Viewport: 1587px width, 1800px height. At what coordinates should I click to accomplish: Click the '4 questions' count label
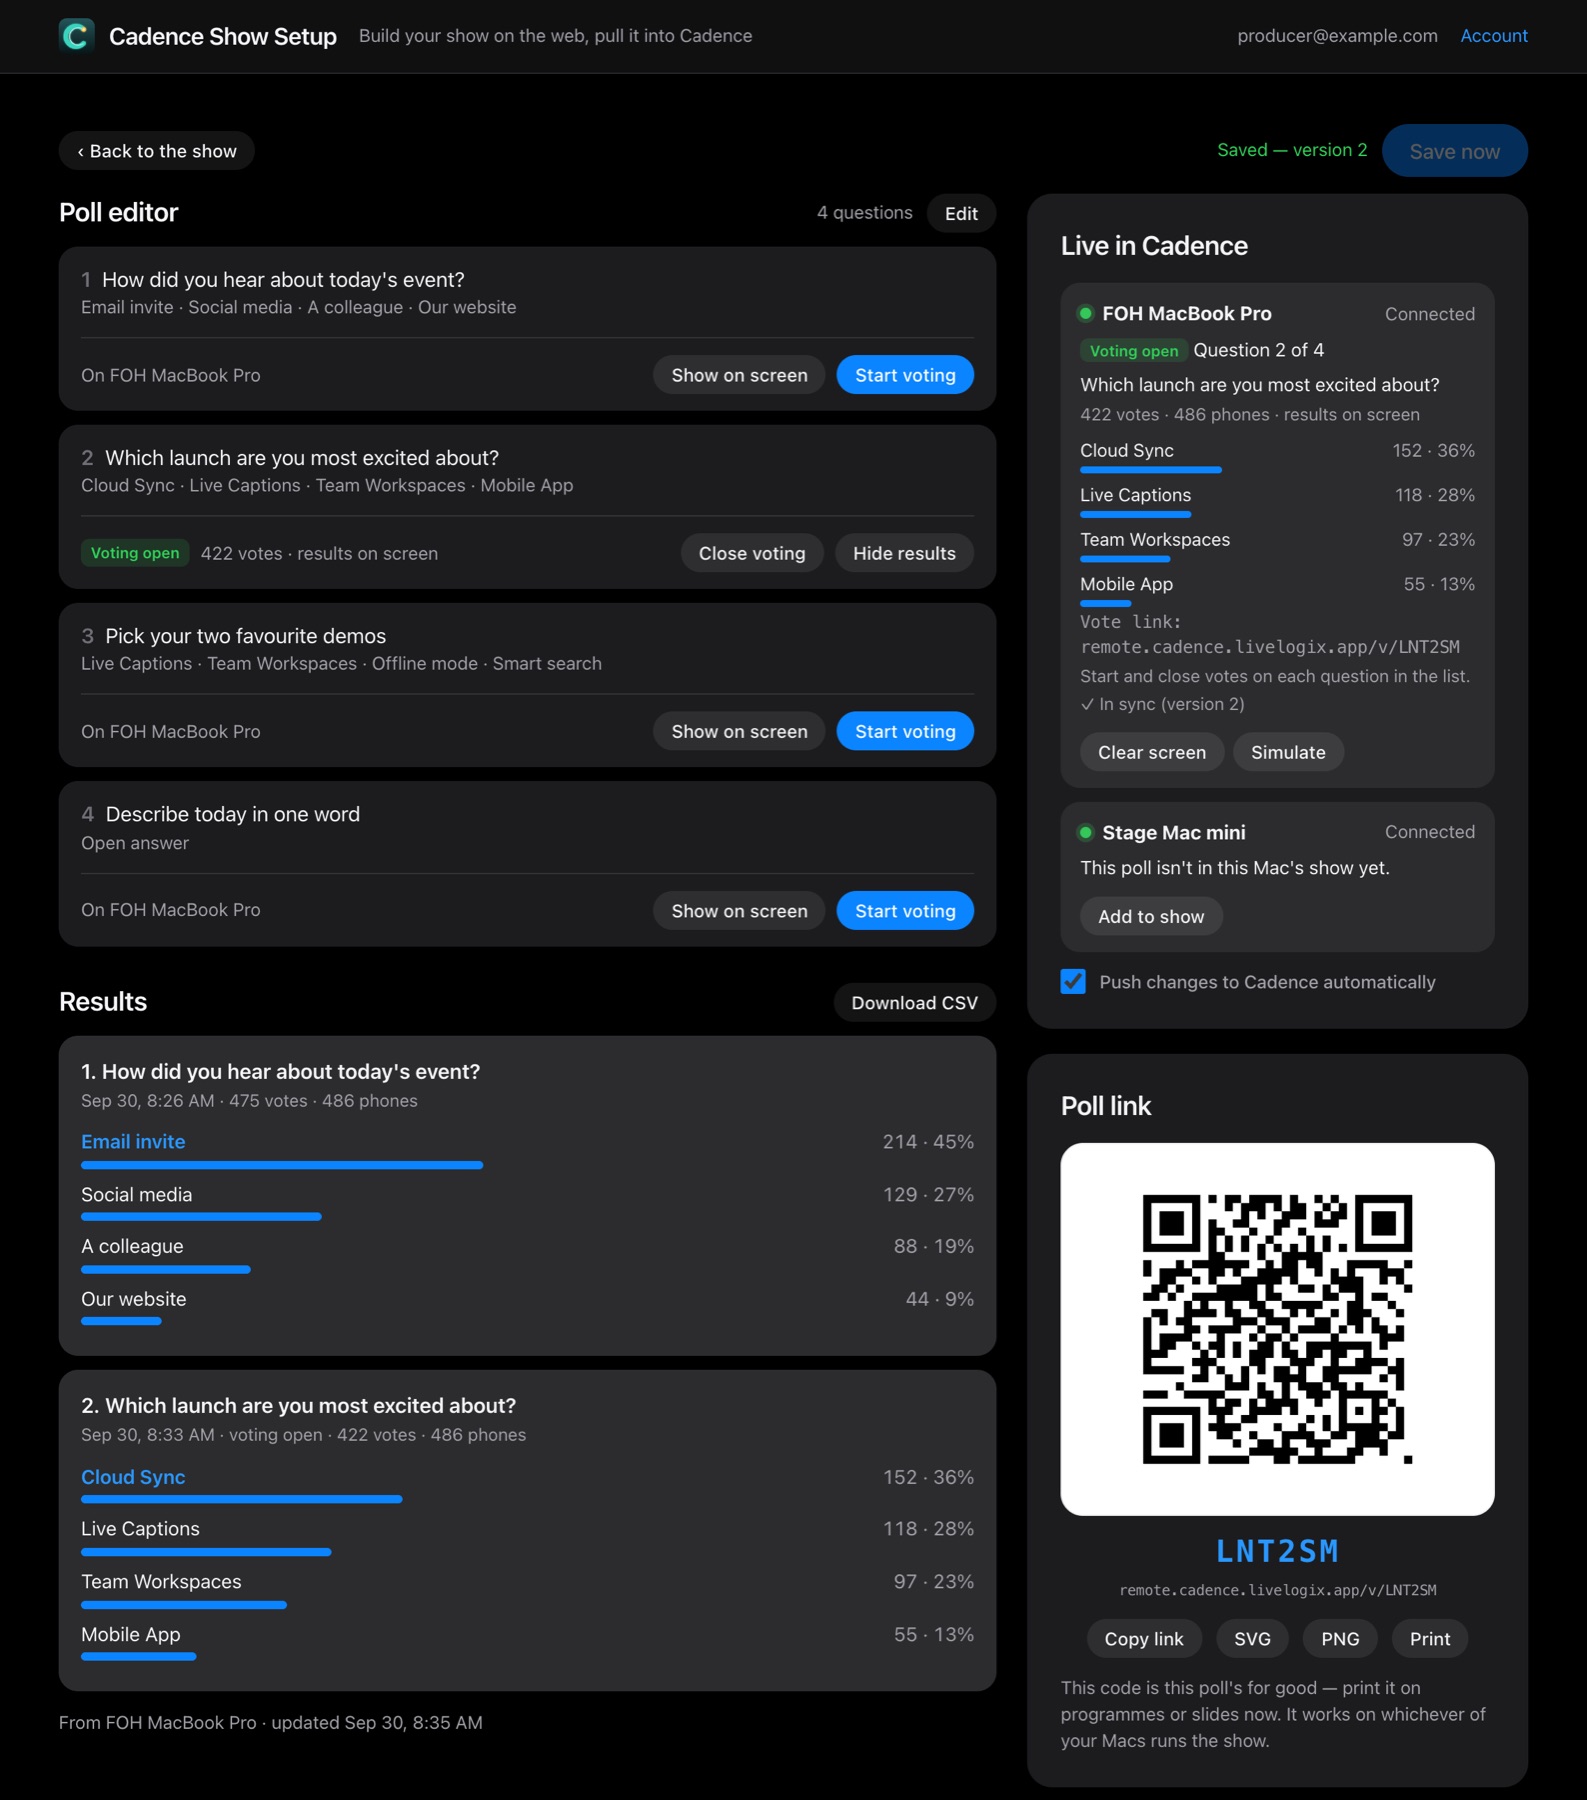(864, 213)
